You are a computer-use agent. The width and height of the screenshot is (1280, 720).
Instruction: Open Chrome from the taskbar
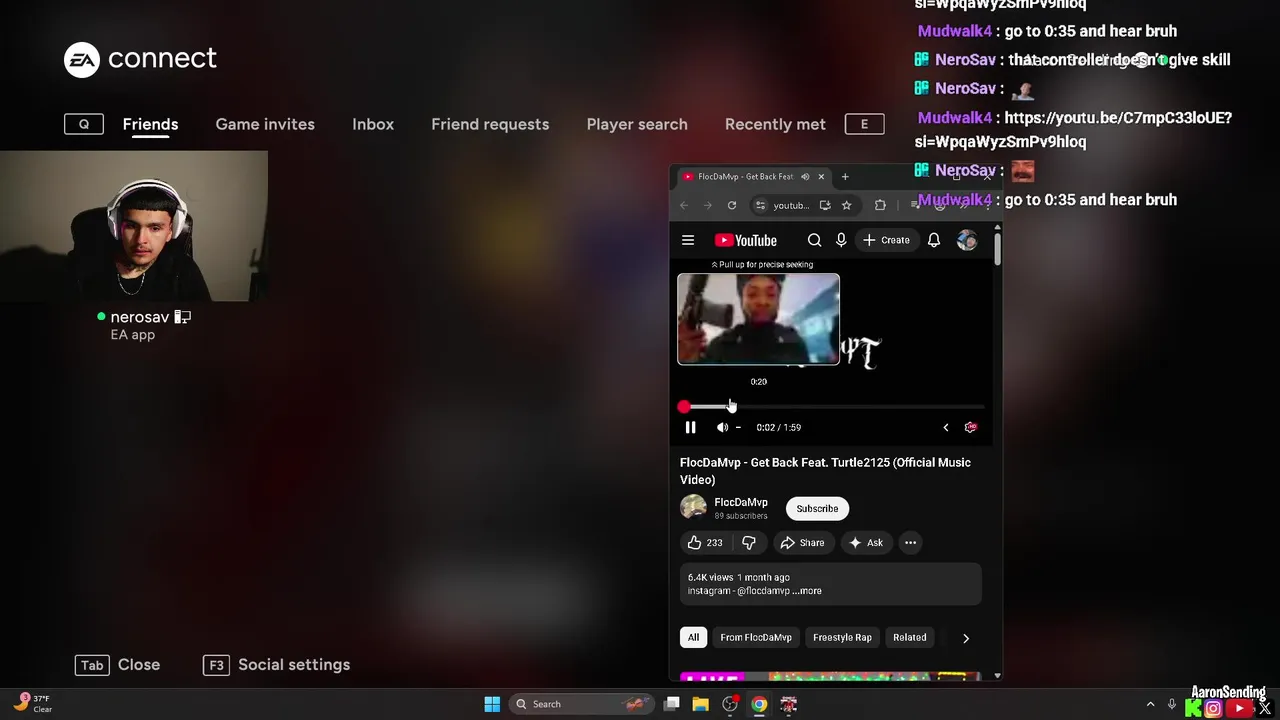[759, 704]
